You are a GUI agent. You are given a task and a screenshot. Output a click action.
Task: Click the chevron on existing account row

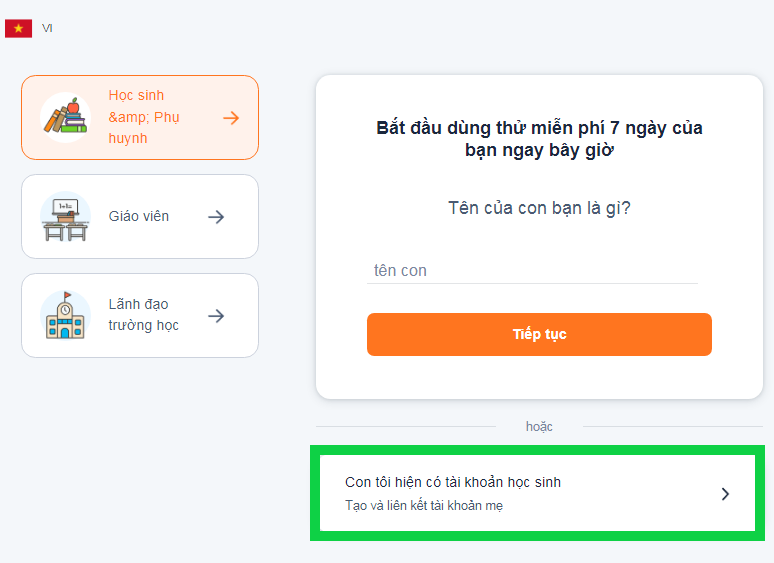coord(726,493)
